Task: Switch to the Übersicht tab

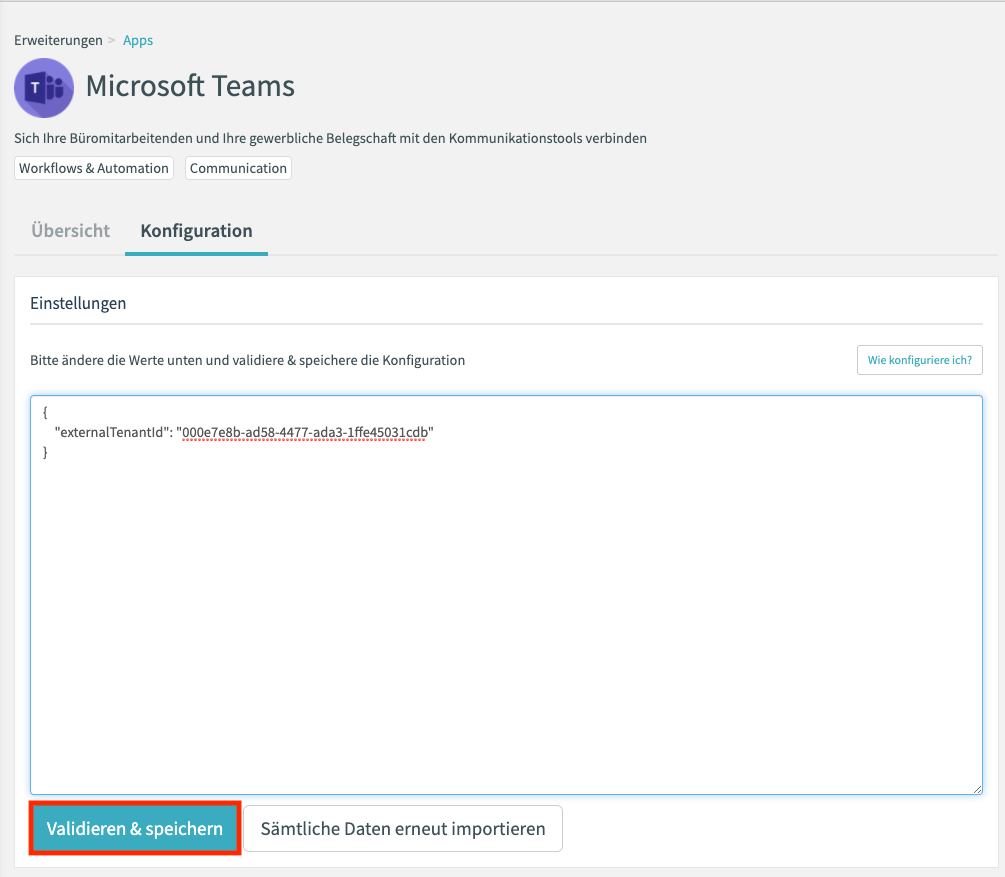Action: [x=71, y=231]
